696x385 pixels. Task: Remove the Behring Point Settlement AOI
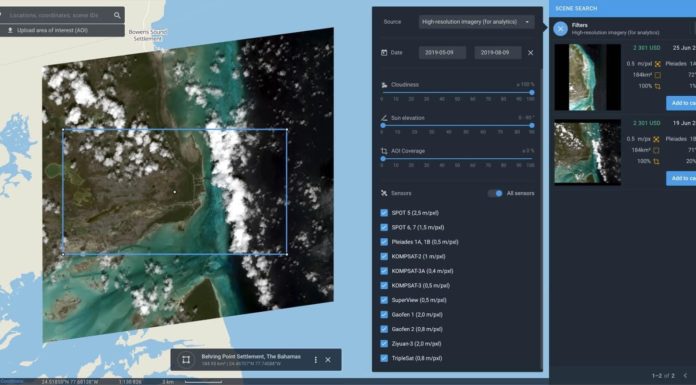click(328, 360)
